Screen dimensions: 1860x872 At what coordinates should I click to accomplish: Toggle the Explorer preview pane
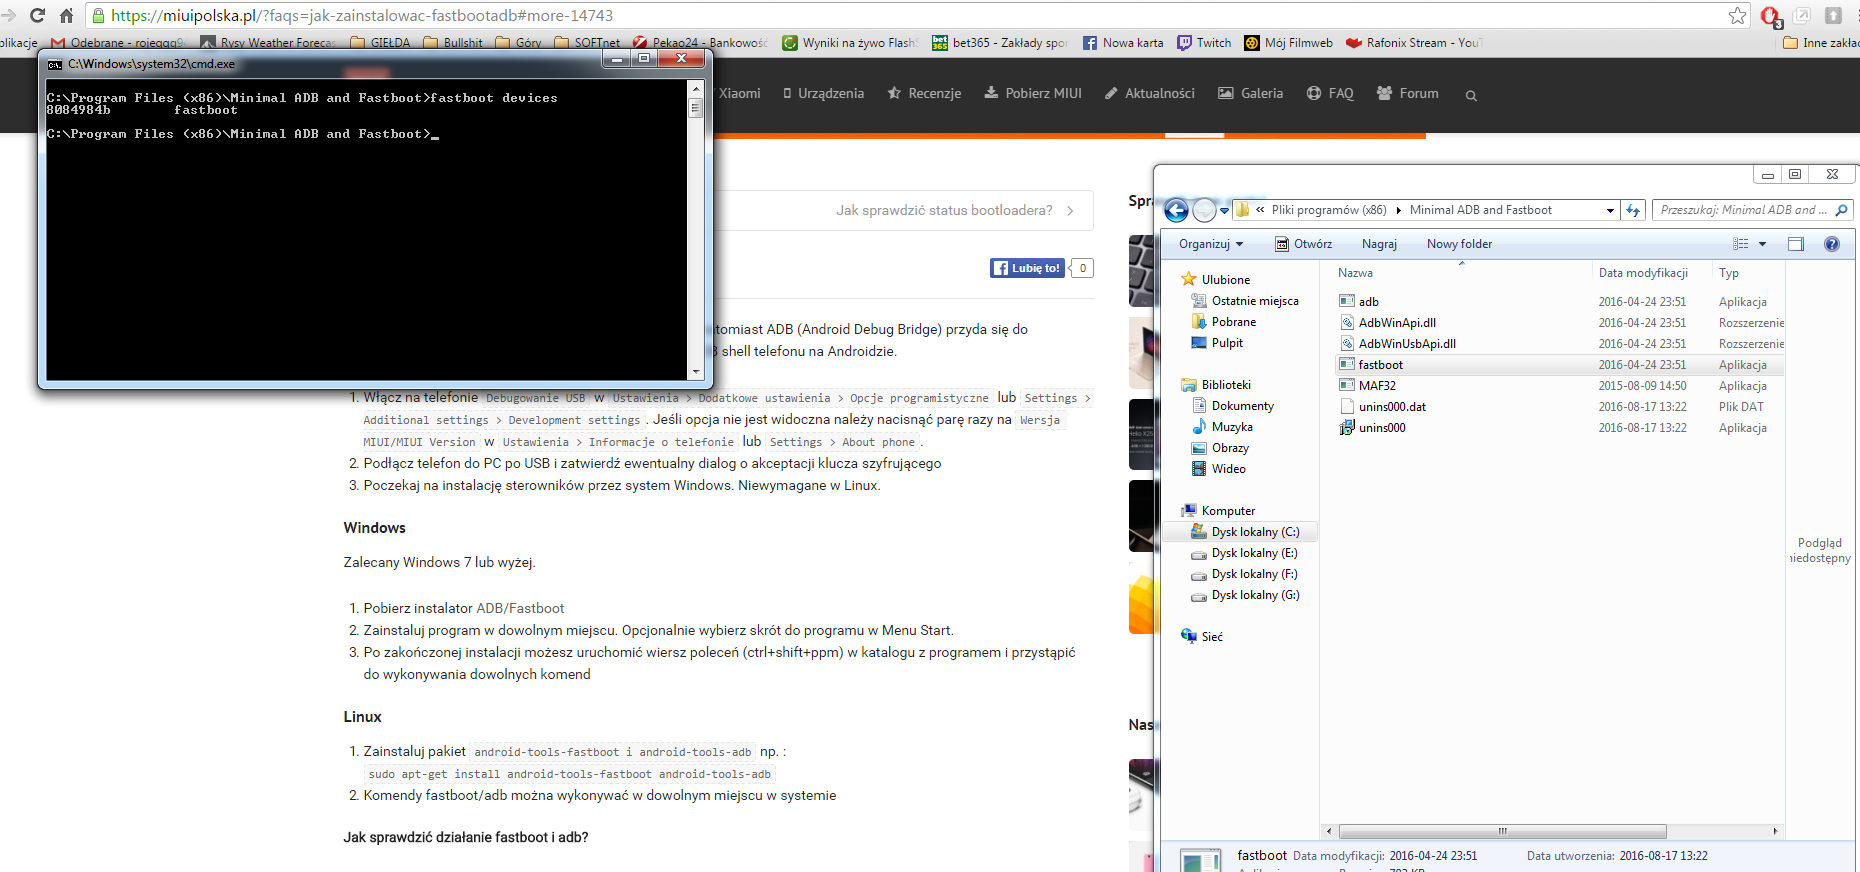(1796, 244)
